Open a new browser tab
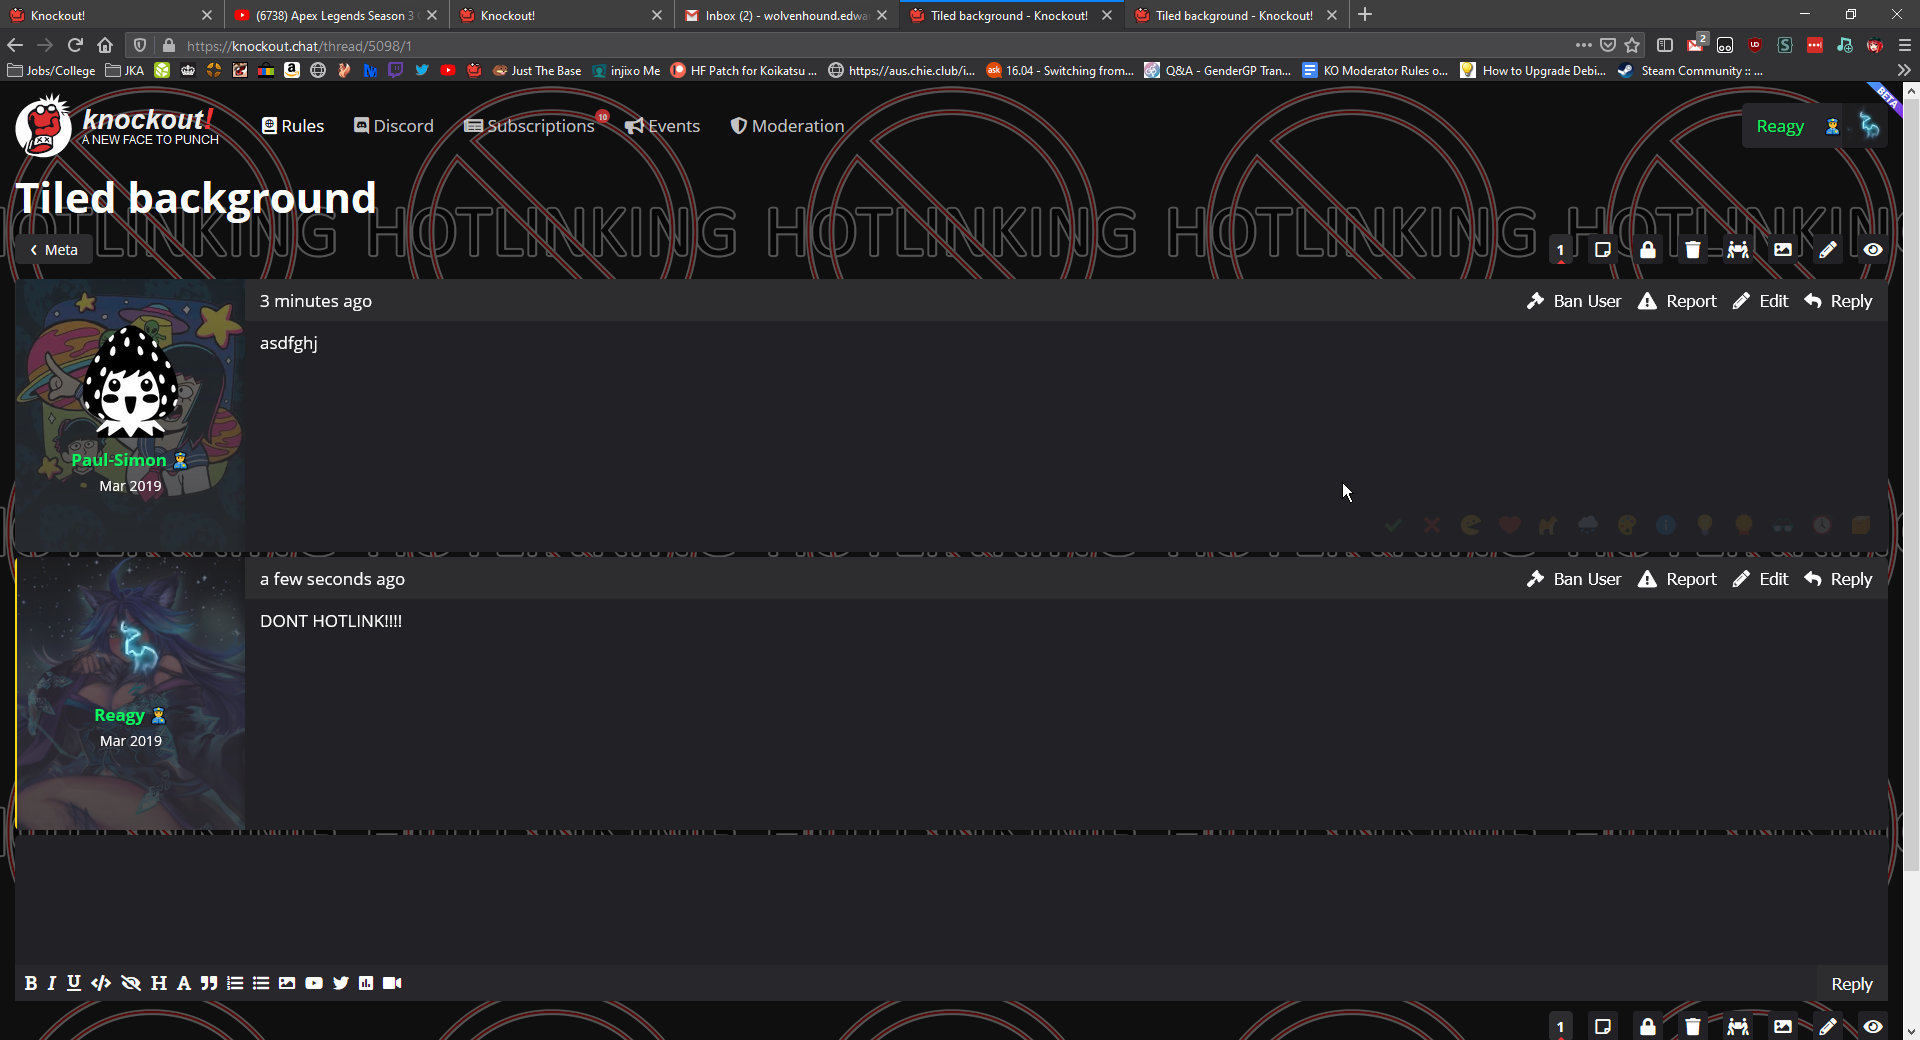Viewport: 1920px width, 1040px height. 1365,15
